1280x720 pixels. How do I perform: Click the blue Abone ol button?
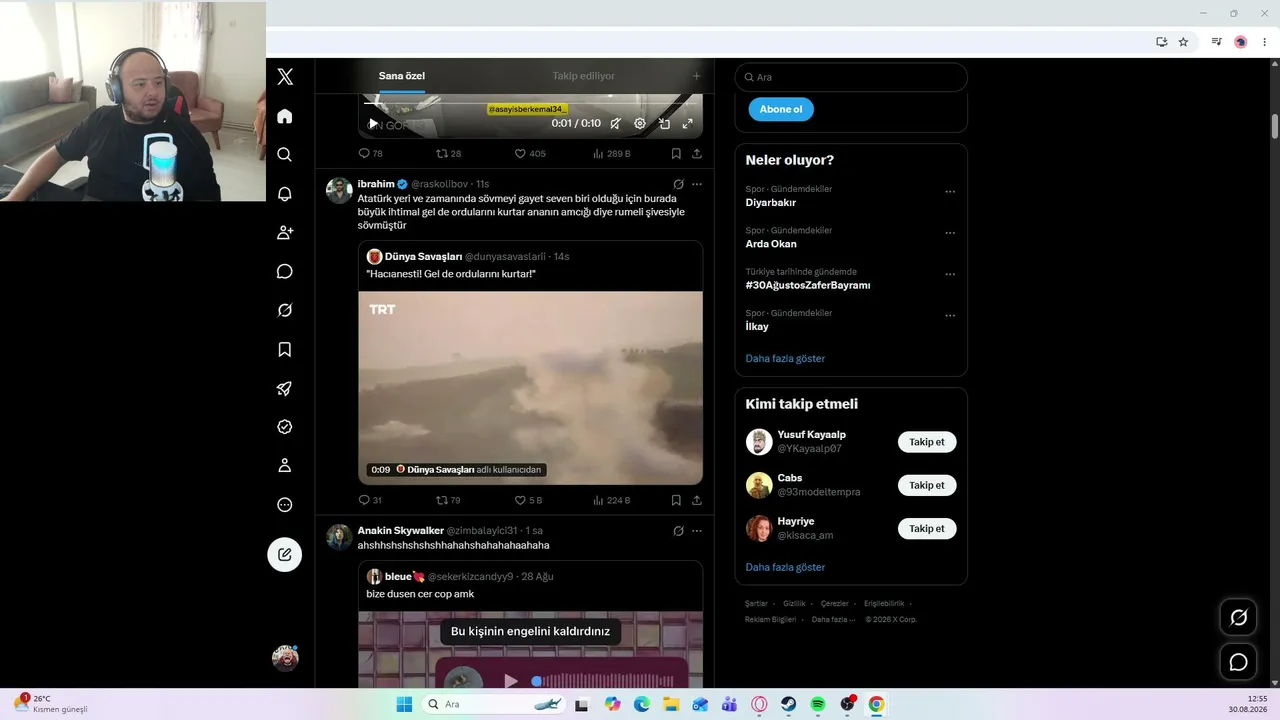(781, 109)
